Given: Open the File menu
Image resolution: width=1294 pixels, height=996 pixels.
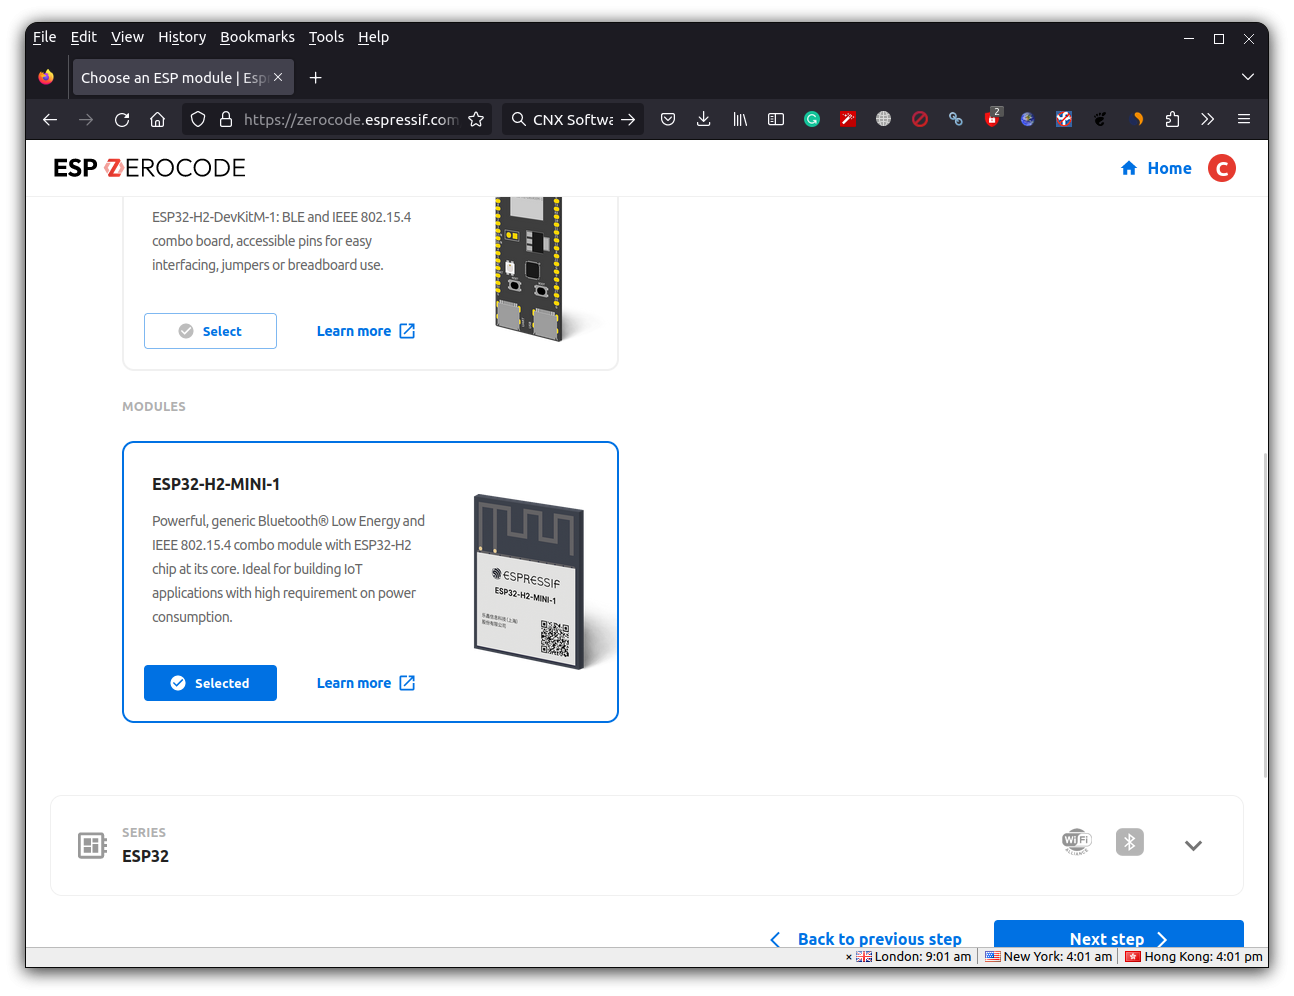Looking at the screenshot, I should (44, 37).
